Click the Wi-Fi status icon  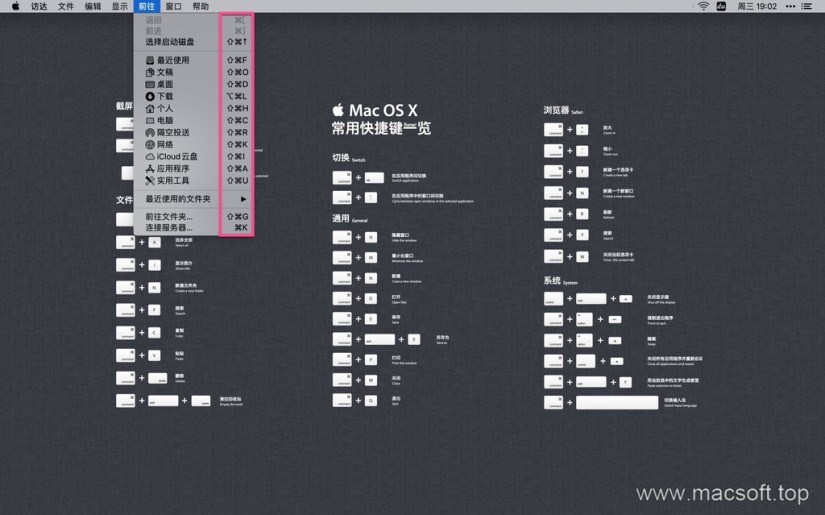point(703,6)
